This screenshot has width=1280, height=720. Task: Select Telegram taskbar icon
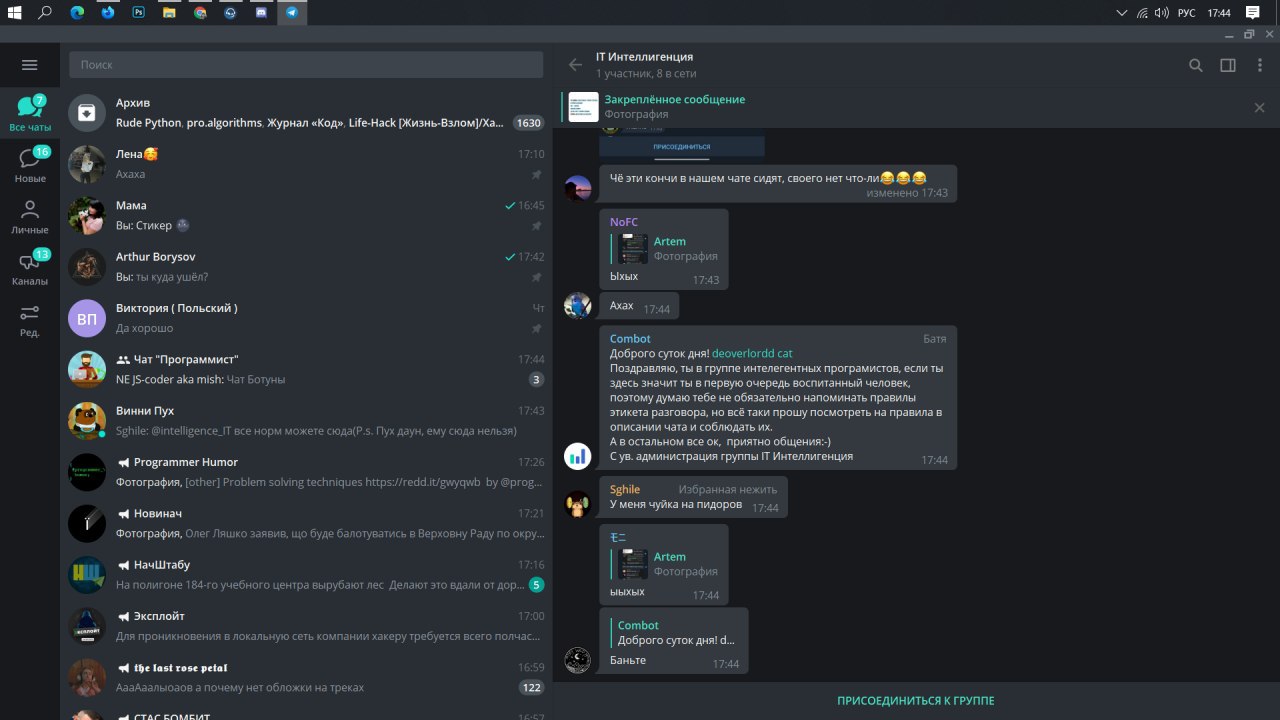[292, 13]
